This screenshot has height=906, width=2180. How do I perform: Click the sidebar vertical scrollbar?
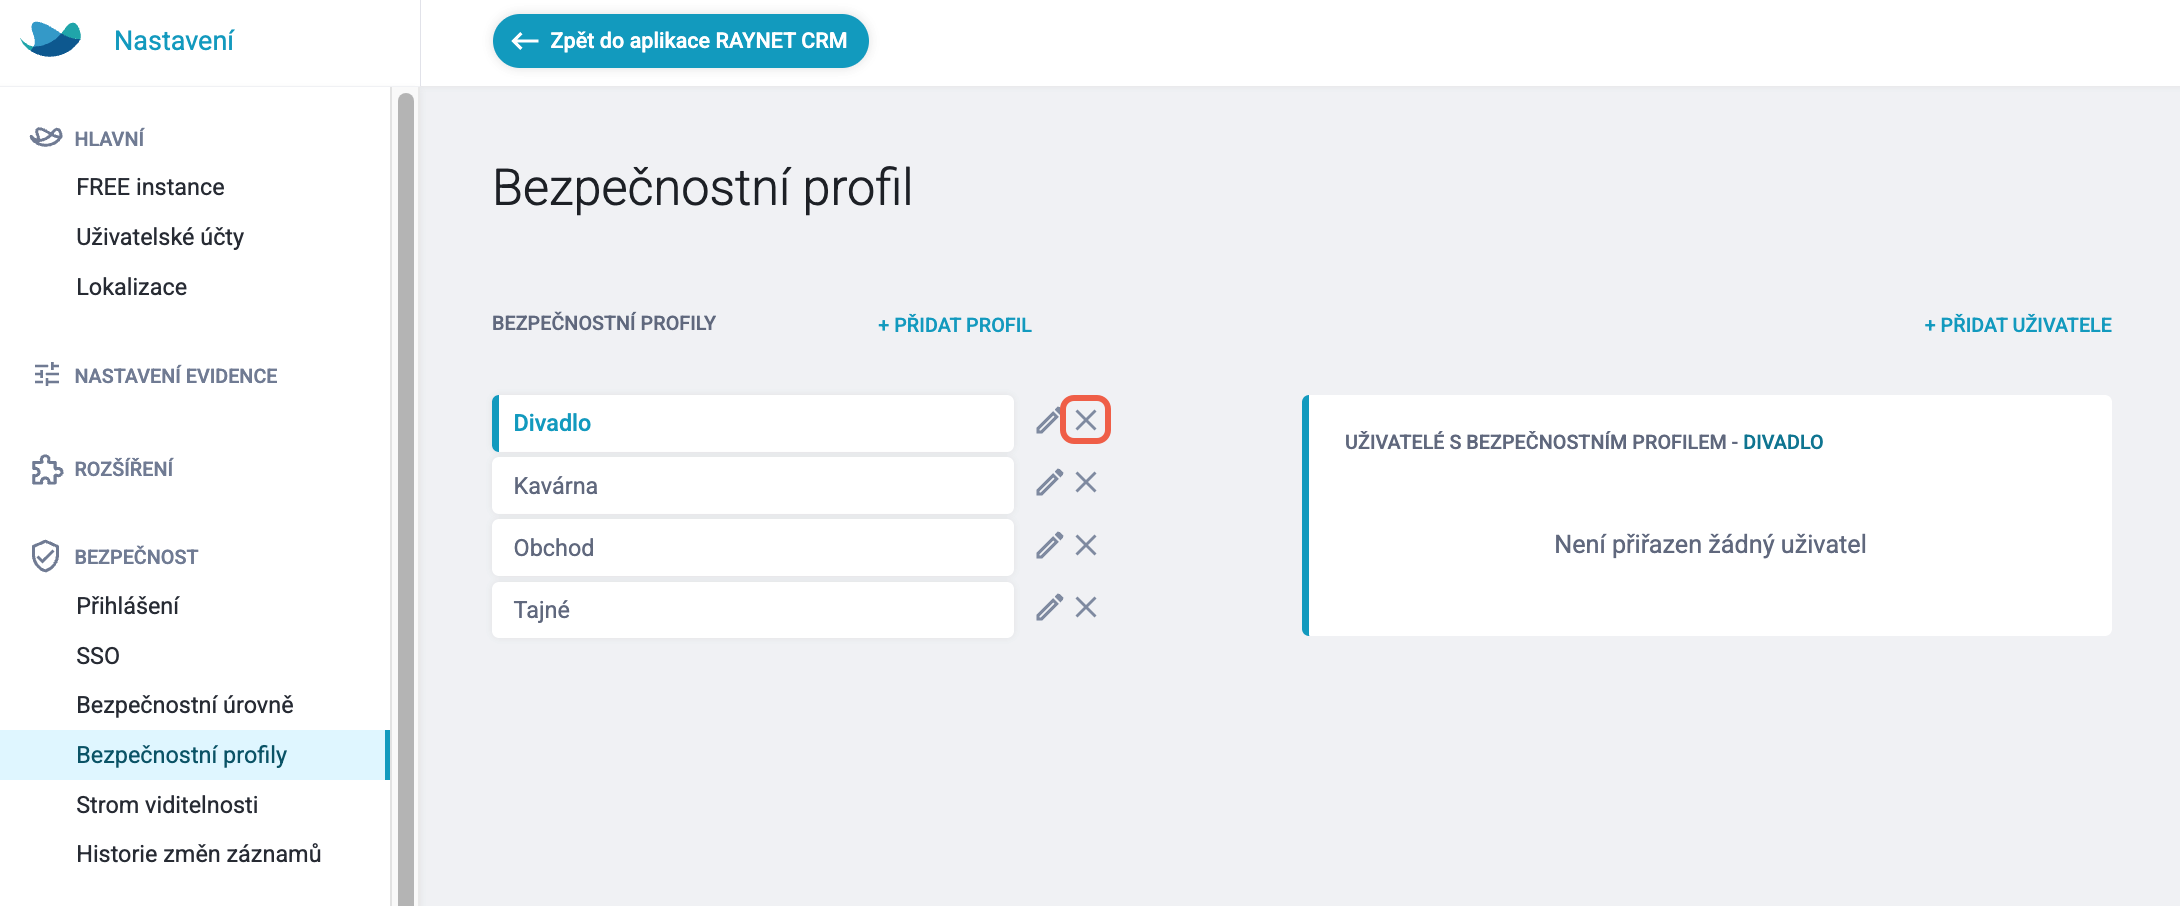click(406, 500)
